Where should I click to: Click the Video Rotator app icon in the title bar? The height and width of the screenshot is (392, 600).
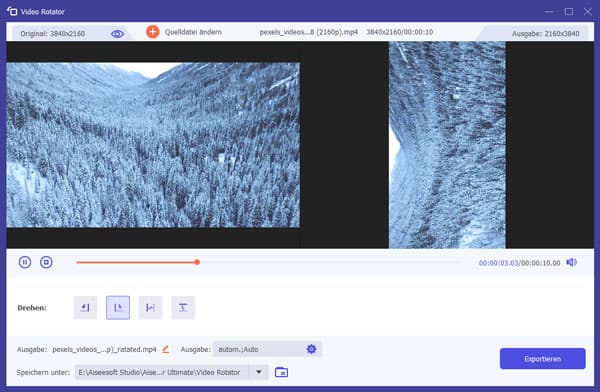tap(12, 11)
